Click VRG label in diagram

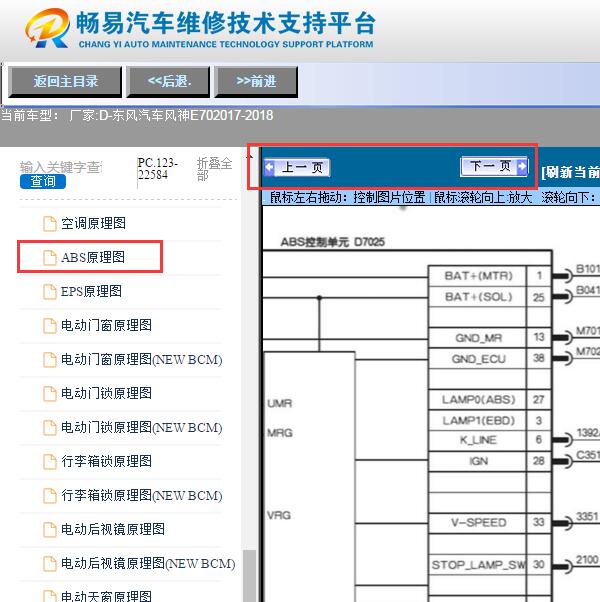coord(279,515)
